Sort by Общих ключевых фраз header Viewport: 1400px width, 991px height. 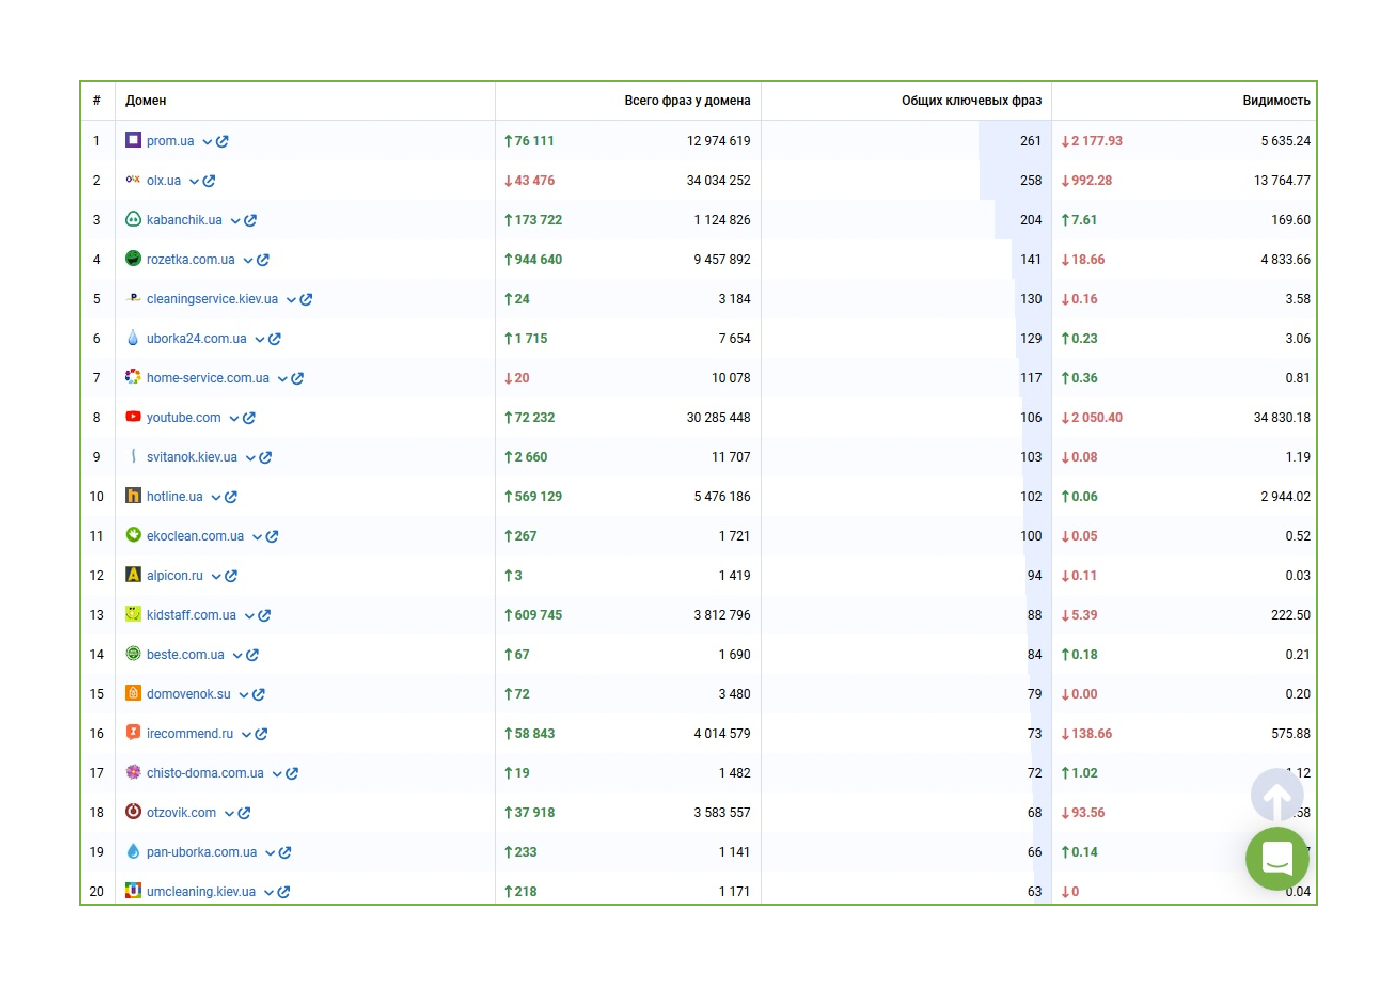click(971, 101)
